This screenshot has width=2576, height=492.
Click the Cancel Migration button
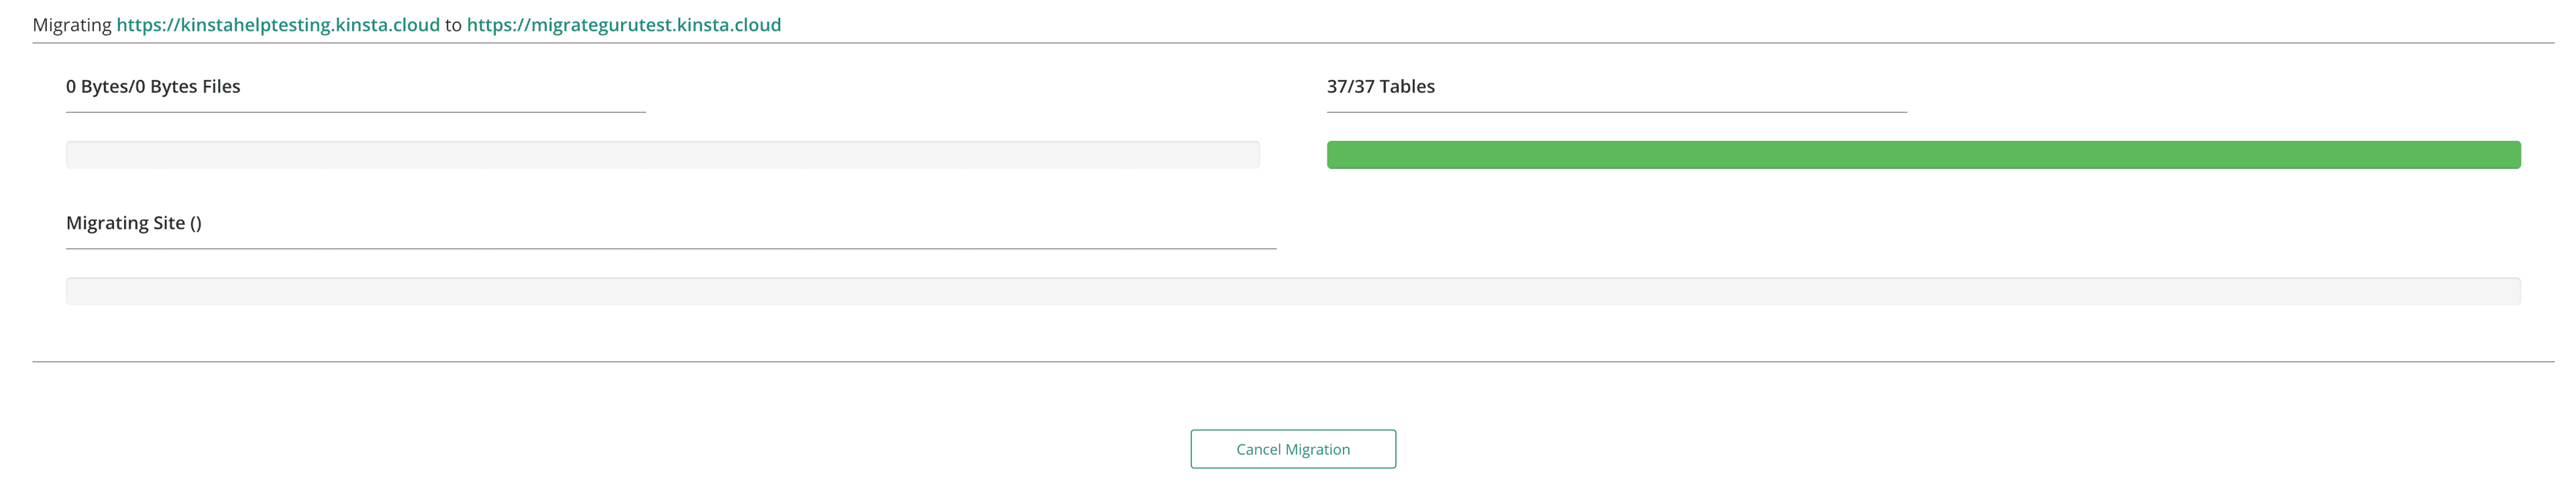[x=1292, y=449]
